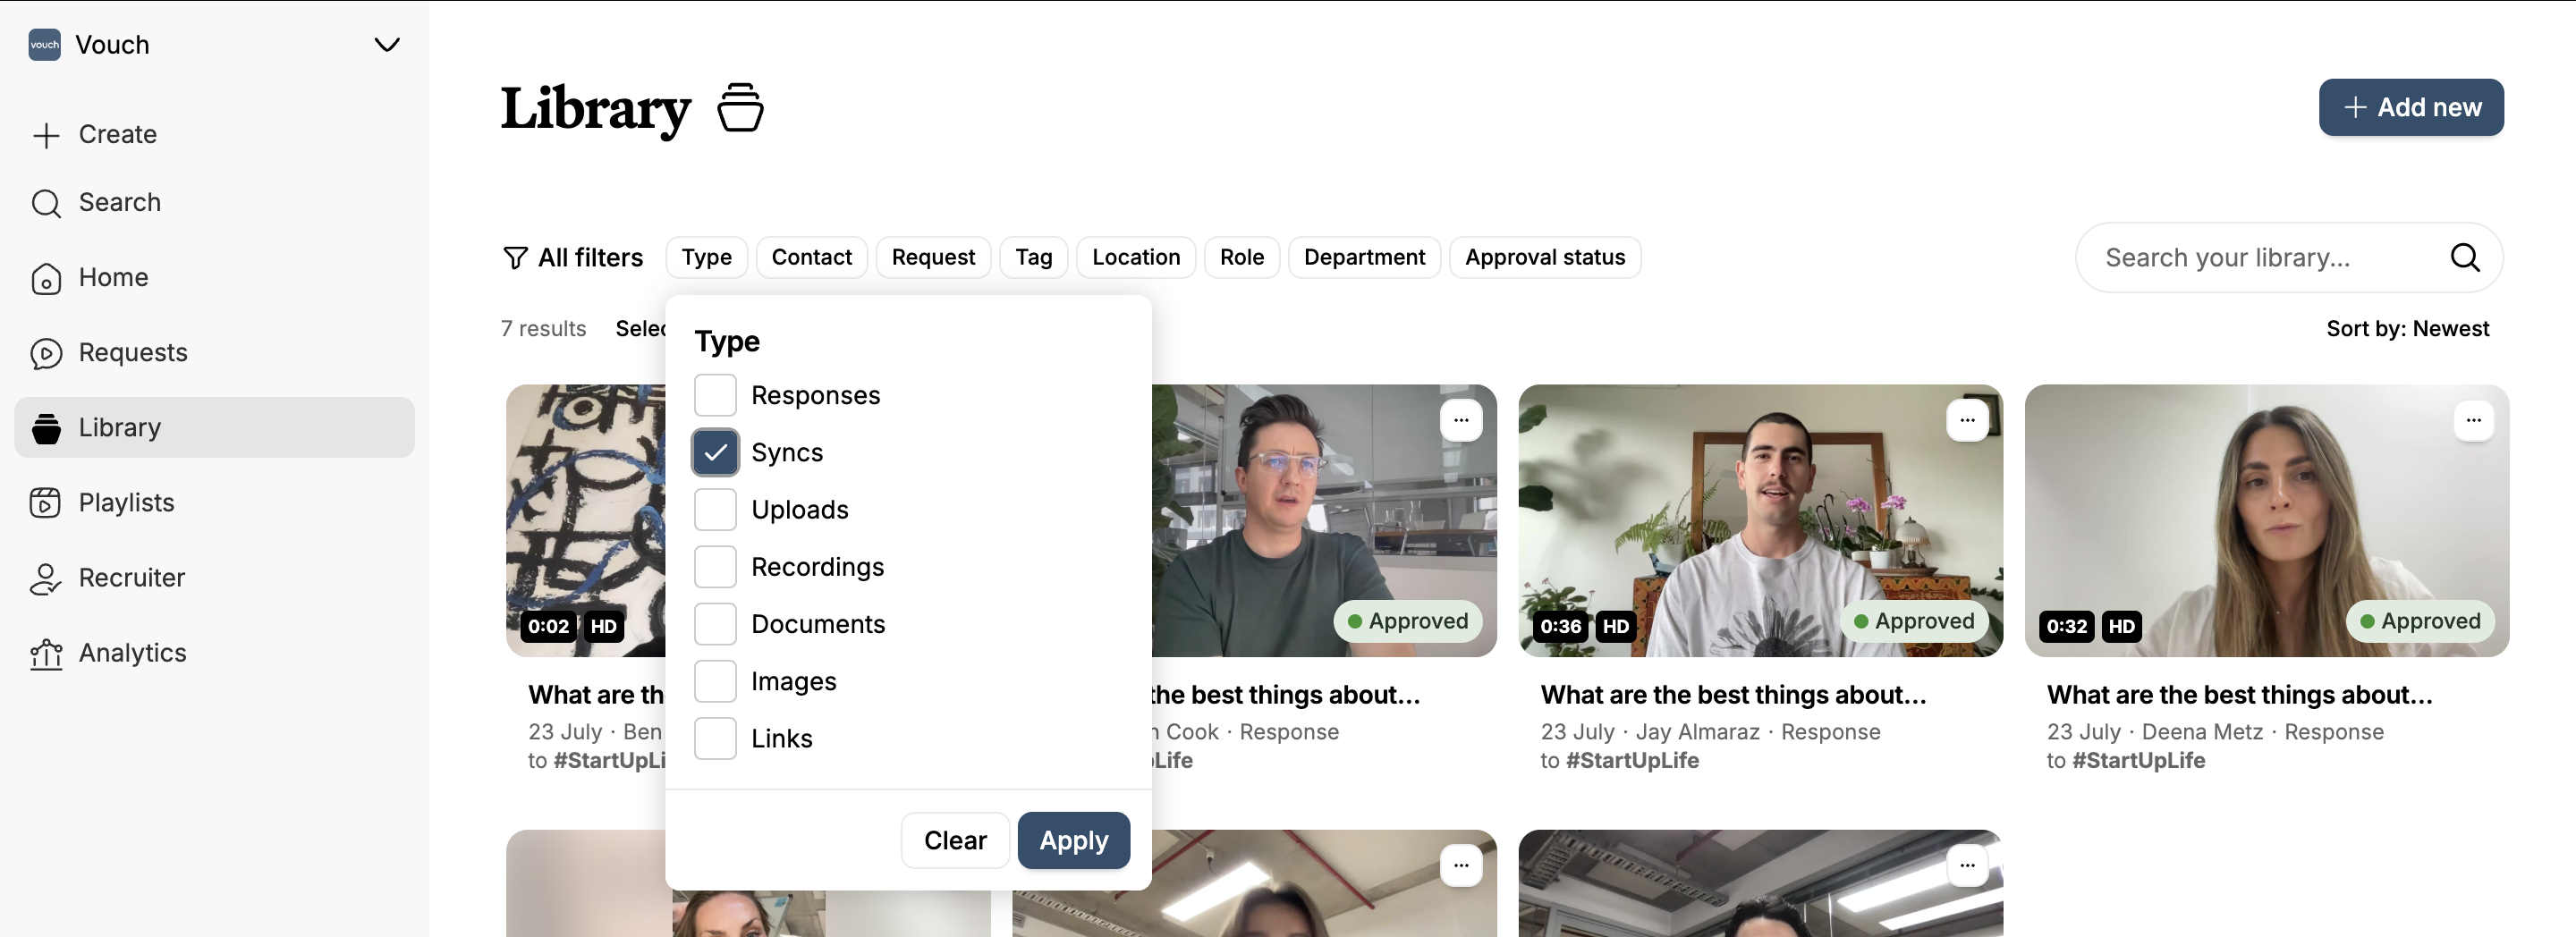Viewport: 2576px width, 937px height.
Task: Check the Images checkbox
Action: pyautogui.click(x=715, y=681)
